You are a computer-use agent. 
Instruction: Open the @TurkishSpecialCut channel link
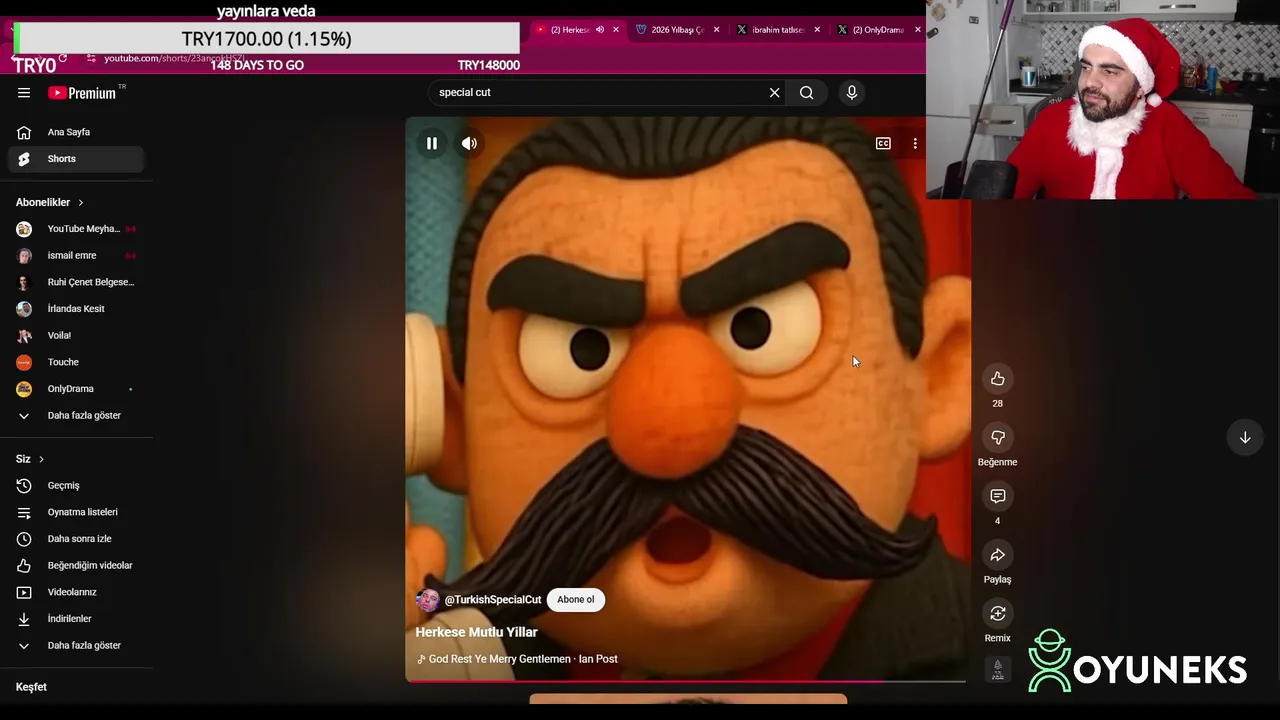[493, 600]
